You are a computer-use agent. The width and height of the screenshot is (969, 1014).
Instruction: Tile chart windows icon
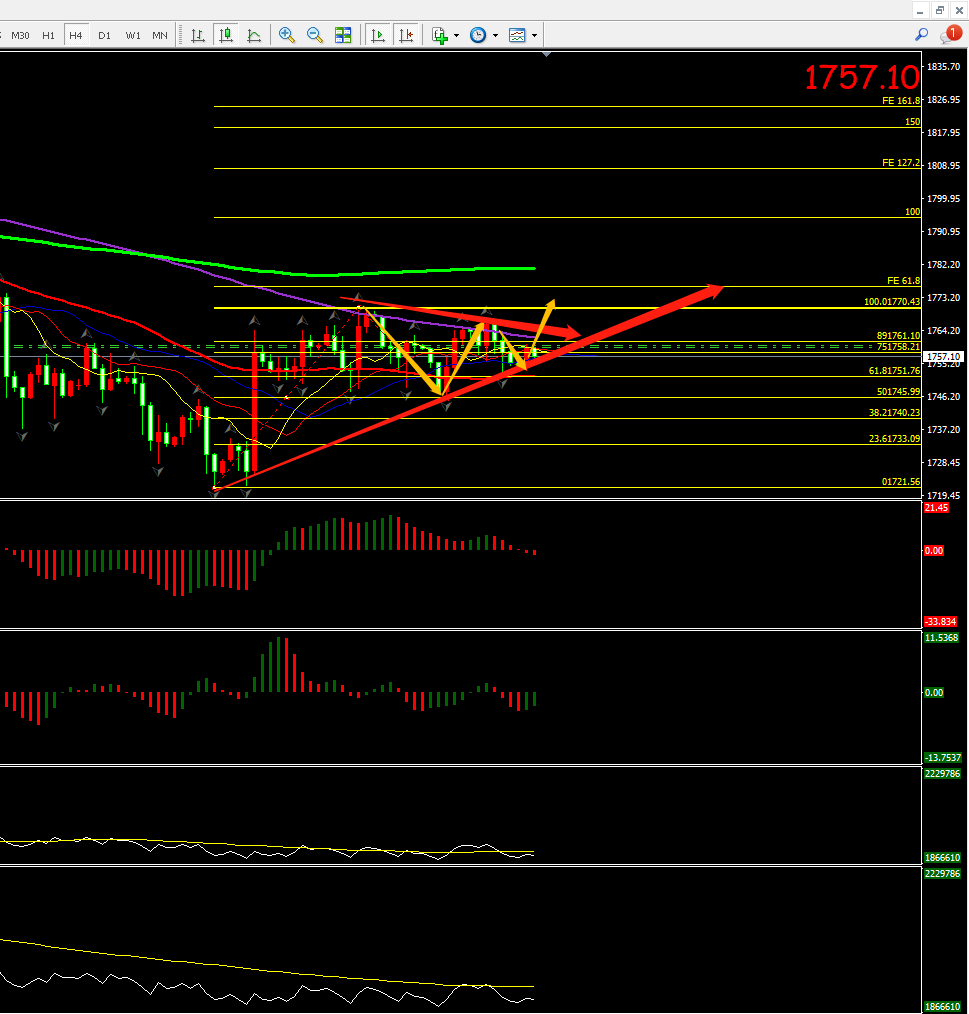(x=343, y=35)
